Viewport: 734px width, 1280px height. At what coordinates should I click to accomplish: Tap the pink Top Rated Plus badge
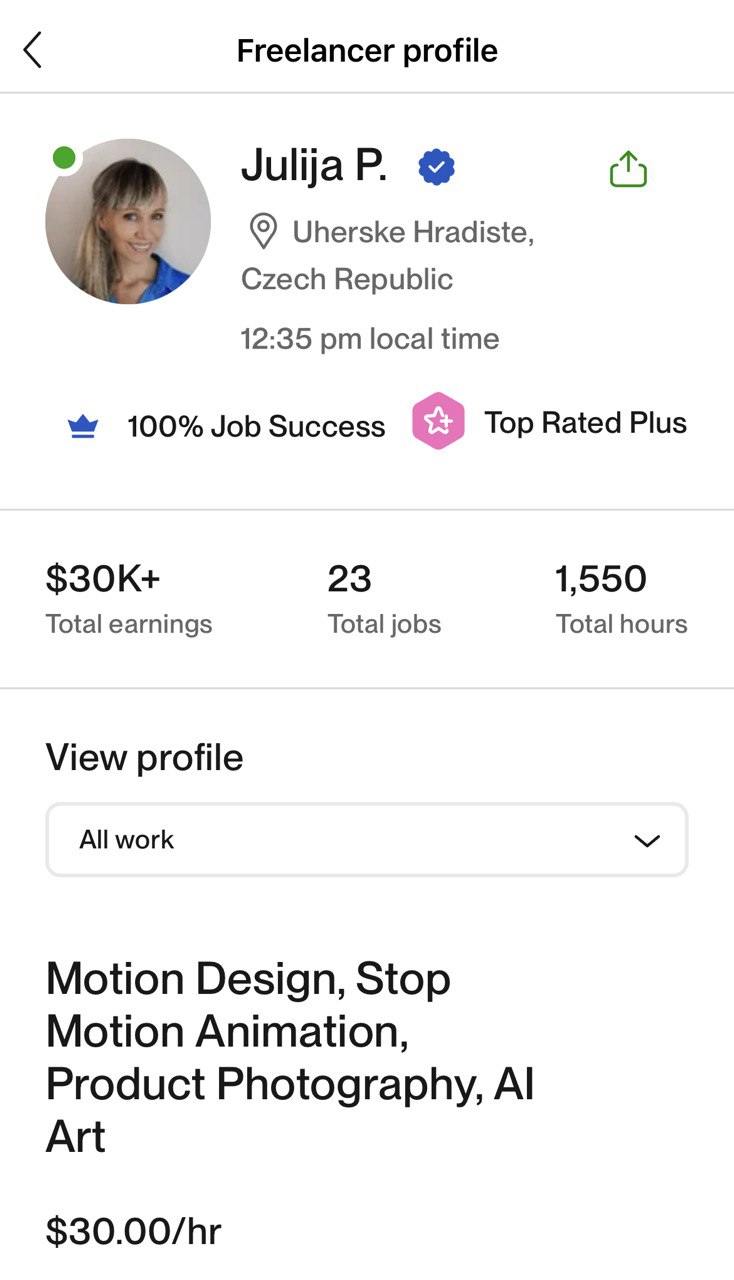click(x=438, y=421)
